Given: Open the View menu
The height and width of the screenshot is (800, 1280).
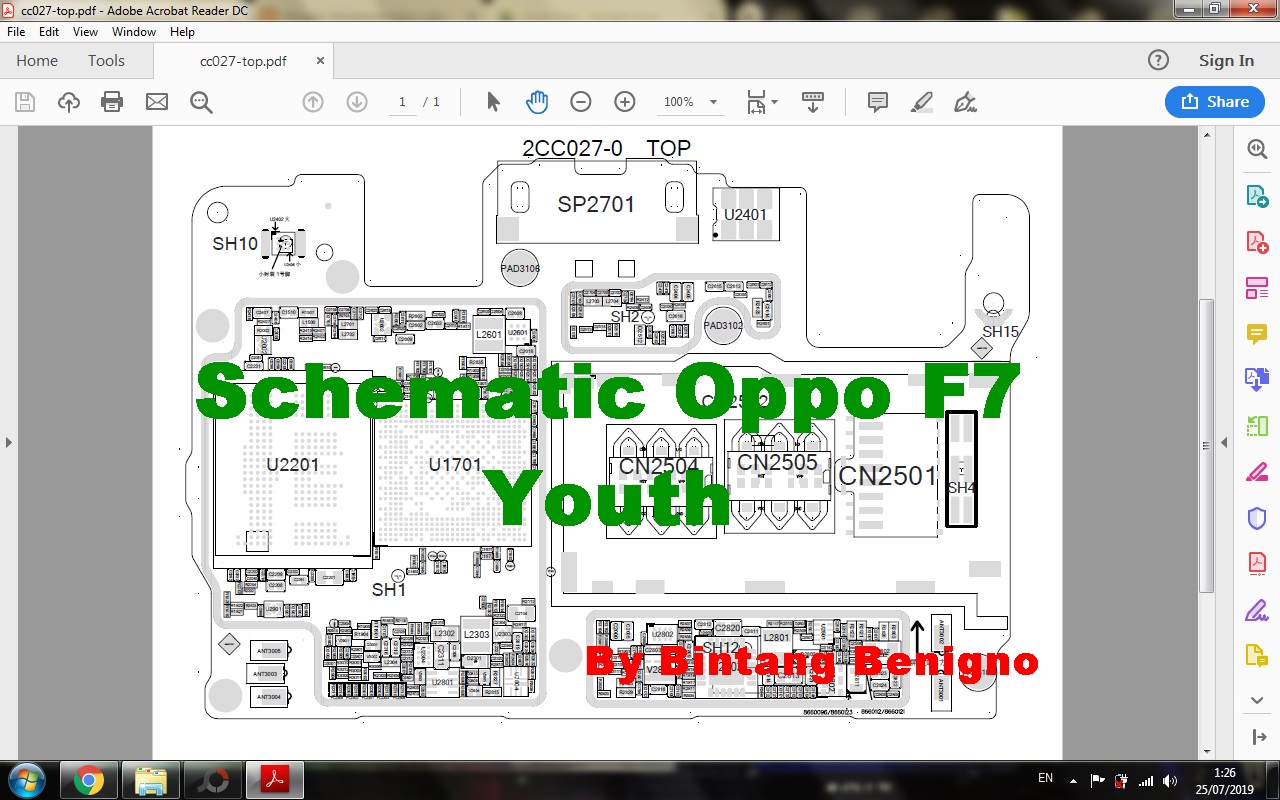Looking at the screenshot, I should [x=85, y=31].
